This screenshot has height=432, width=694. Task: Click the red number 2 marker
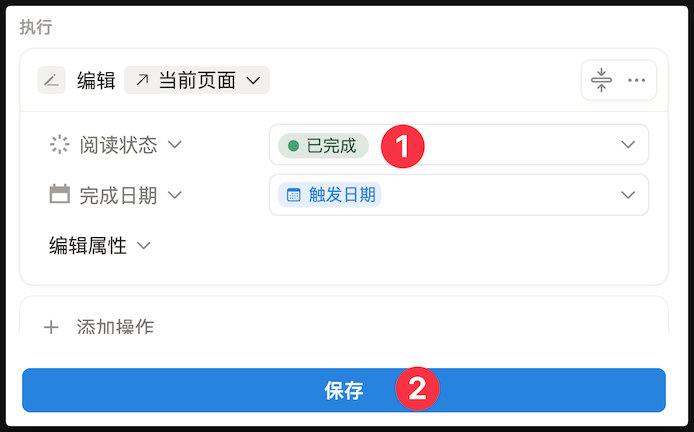tap(418, 389)
